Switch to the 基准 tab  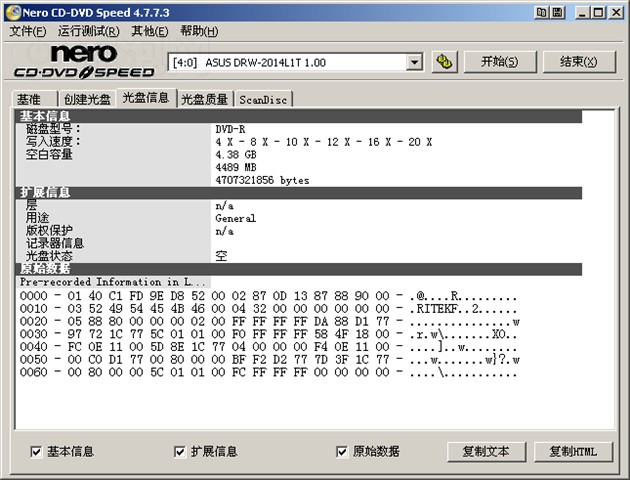(x=34, y=99)
